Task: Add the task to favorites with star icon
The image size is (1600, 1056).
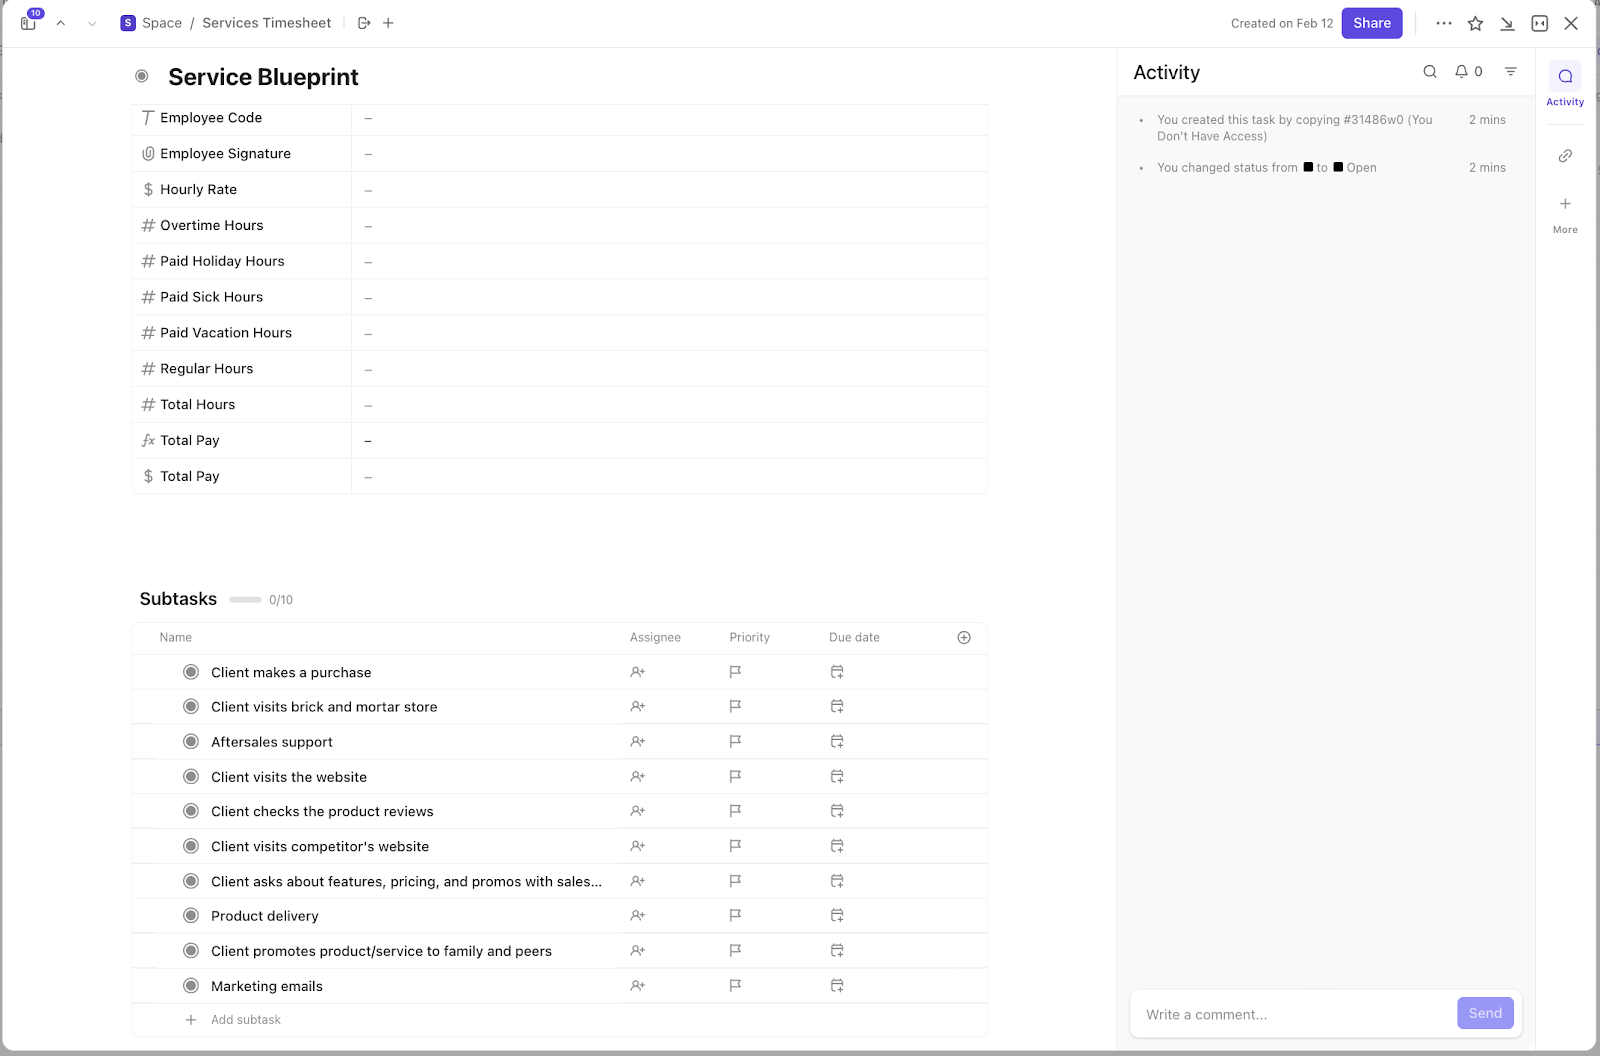Action: pos(1475,23)
